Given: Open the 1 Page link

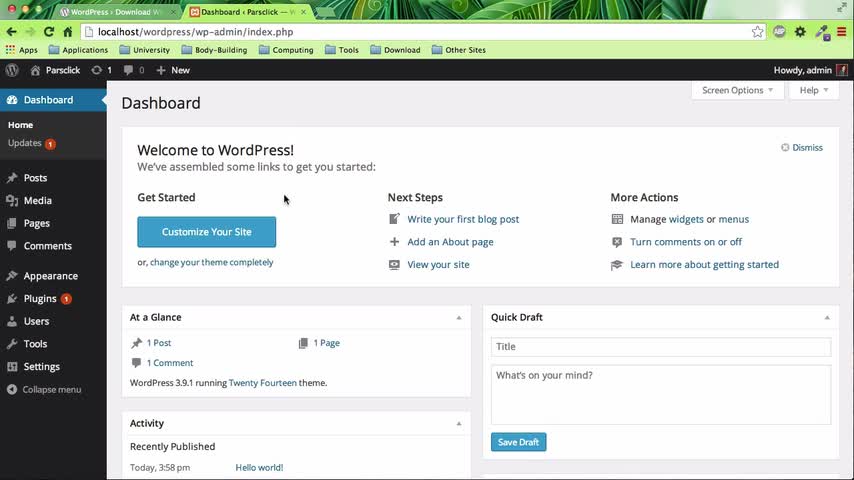Looking at the screenshot, I should 326,343.
